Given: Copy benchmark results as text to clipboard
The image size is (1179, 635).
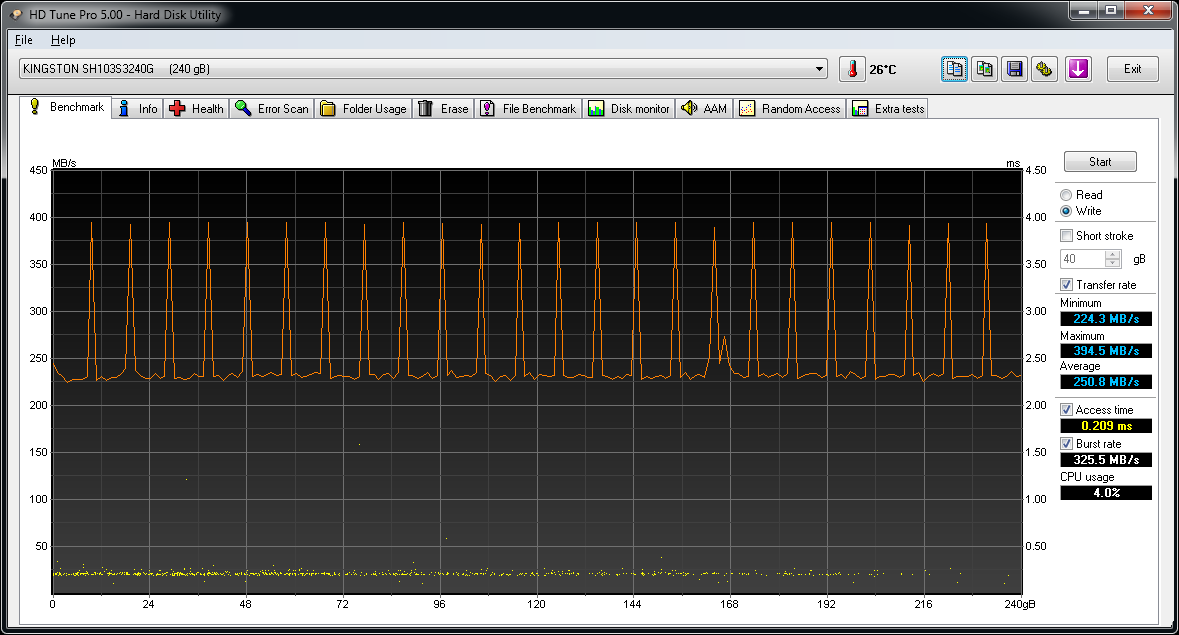Looking at the screenshot, I should [954, 69].
